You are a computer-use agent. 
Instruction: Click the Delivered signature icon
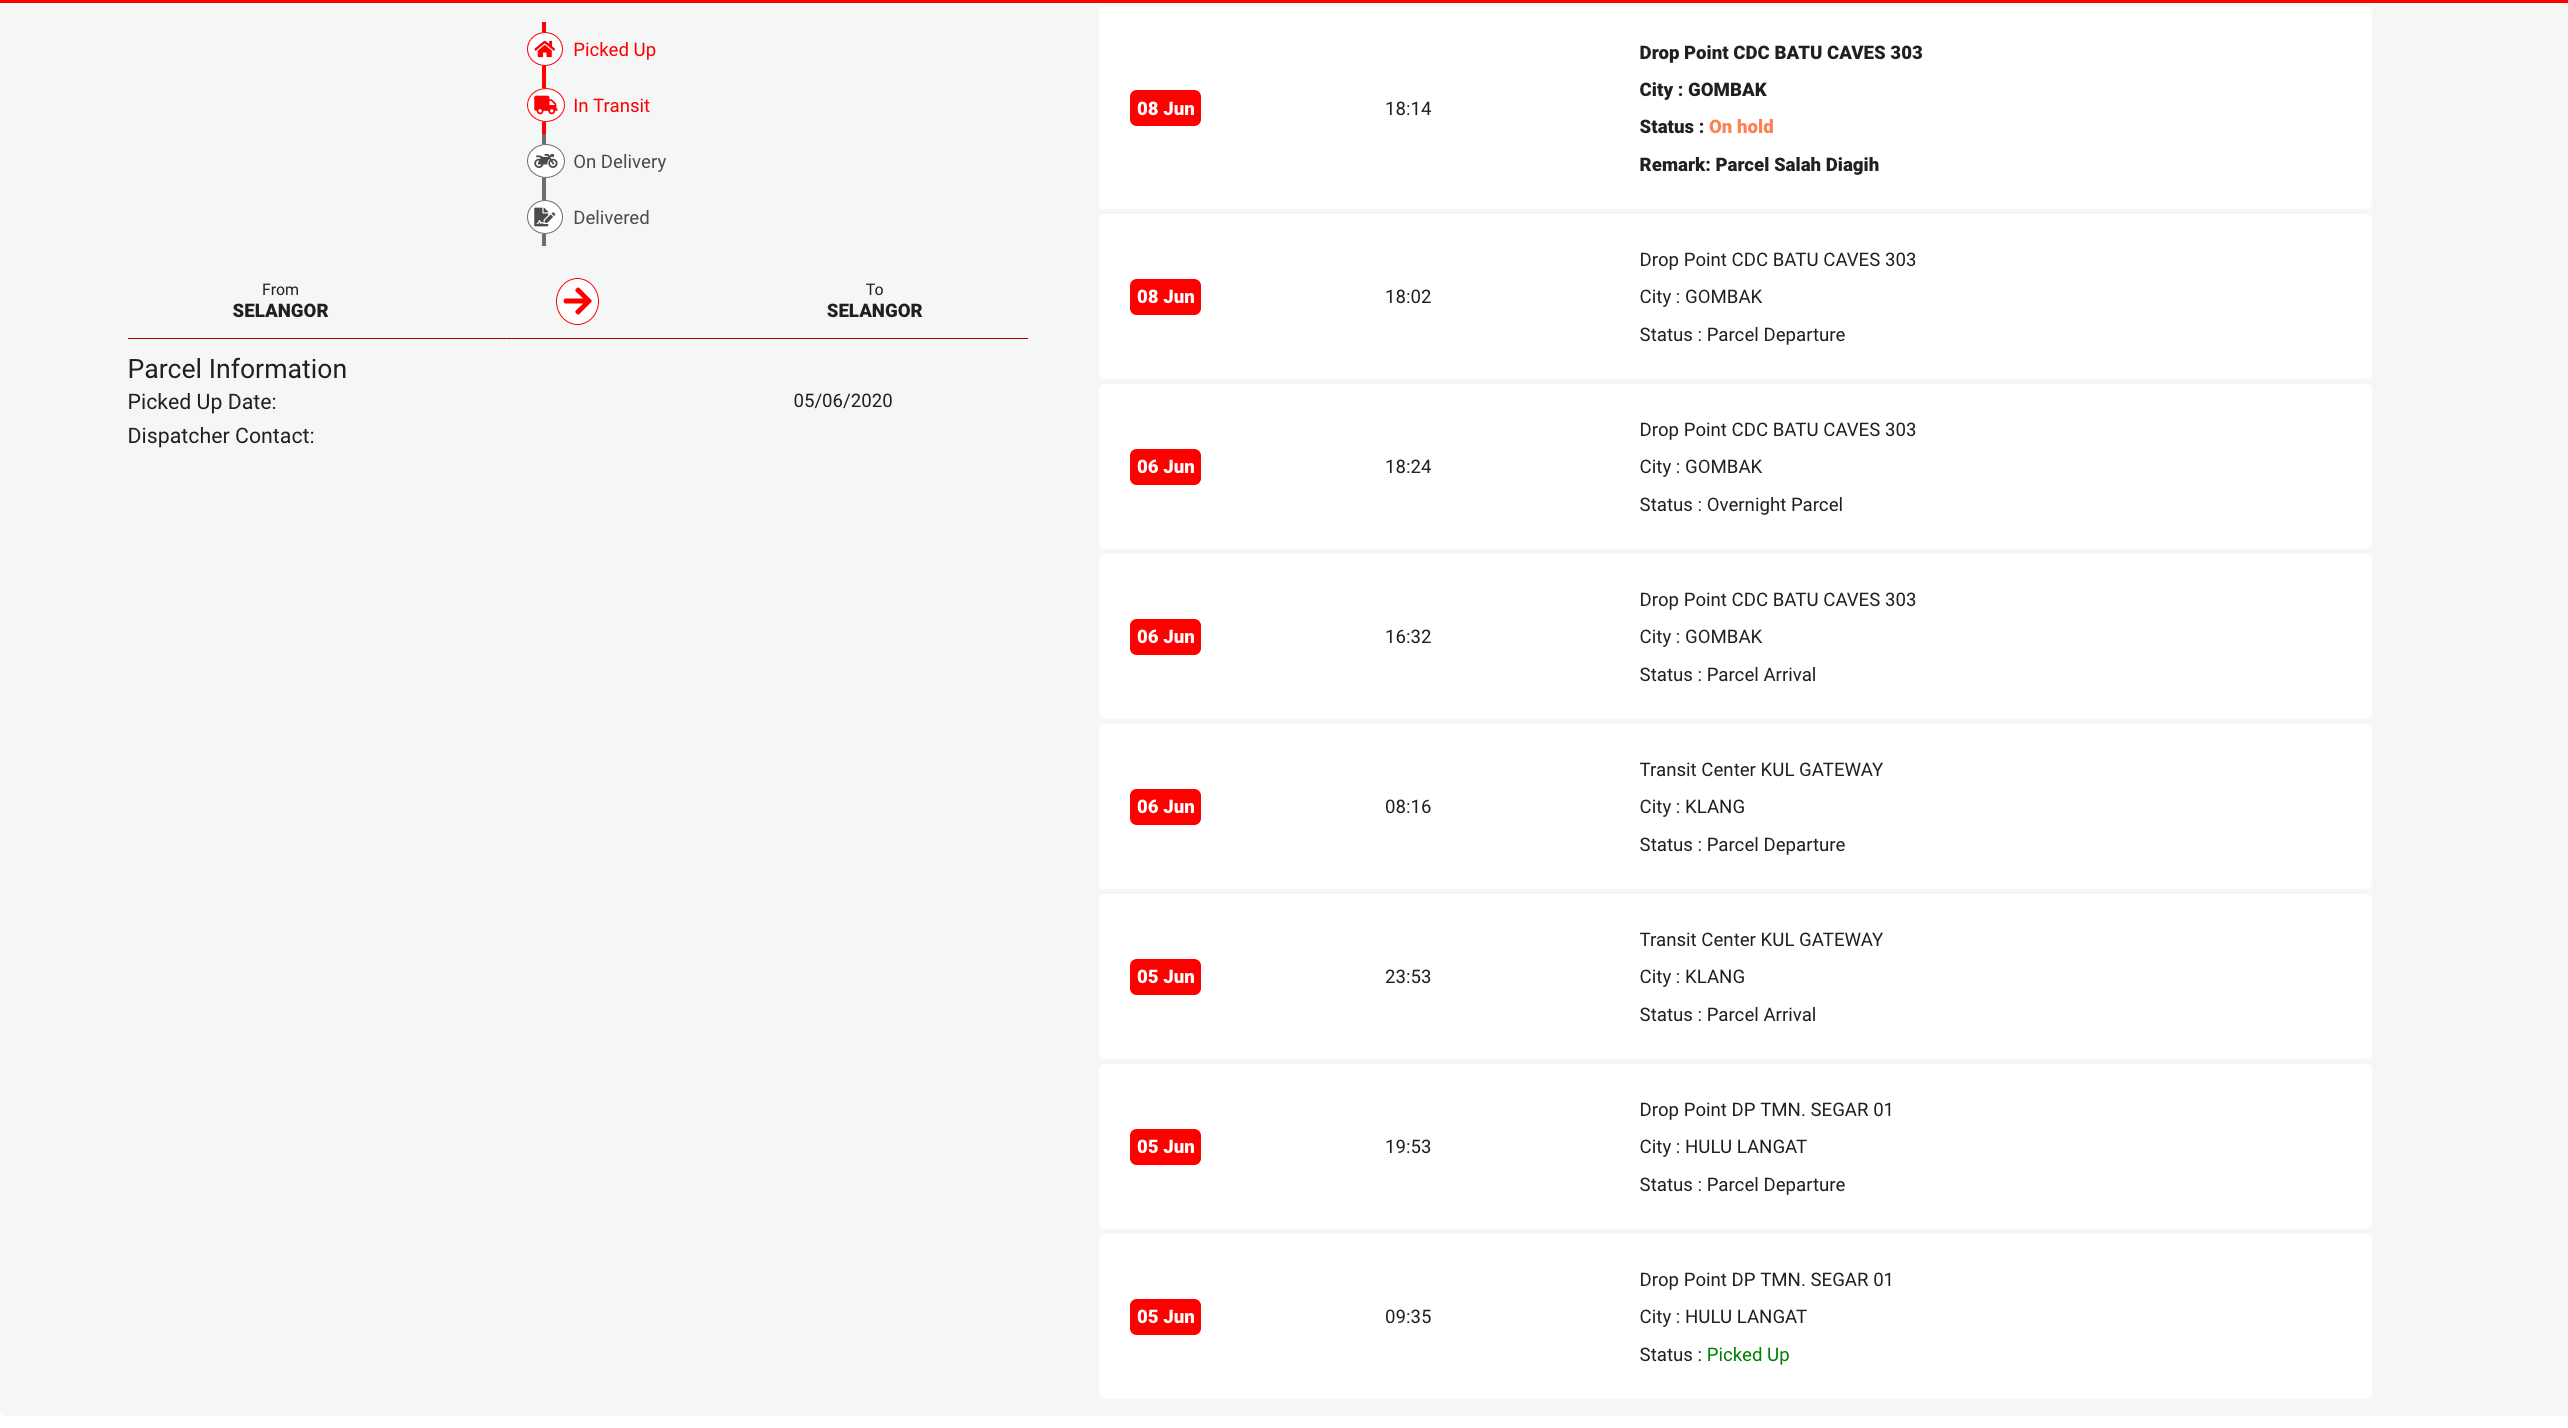pyautogui.click(x=545, y=217)
